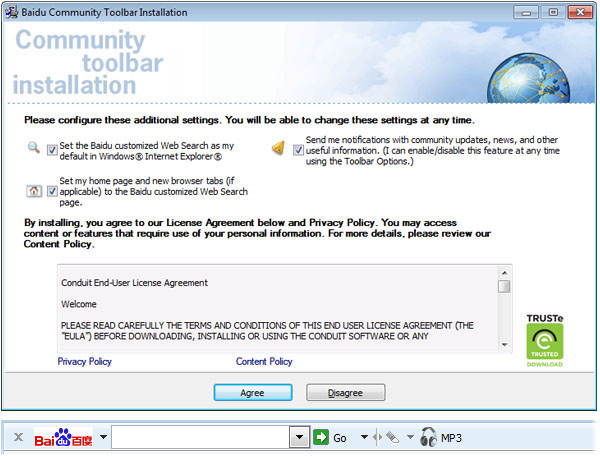
Task: Click the home page setting icon
Action: coord(34,191)
